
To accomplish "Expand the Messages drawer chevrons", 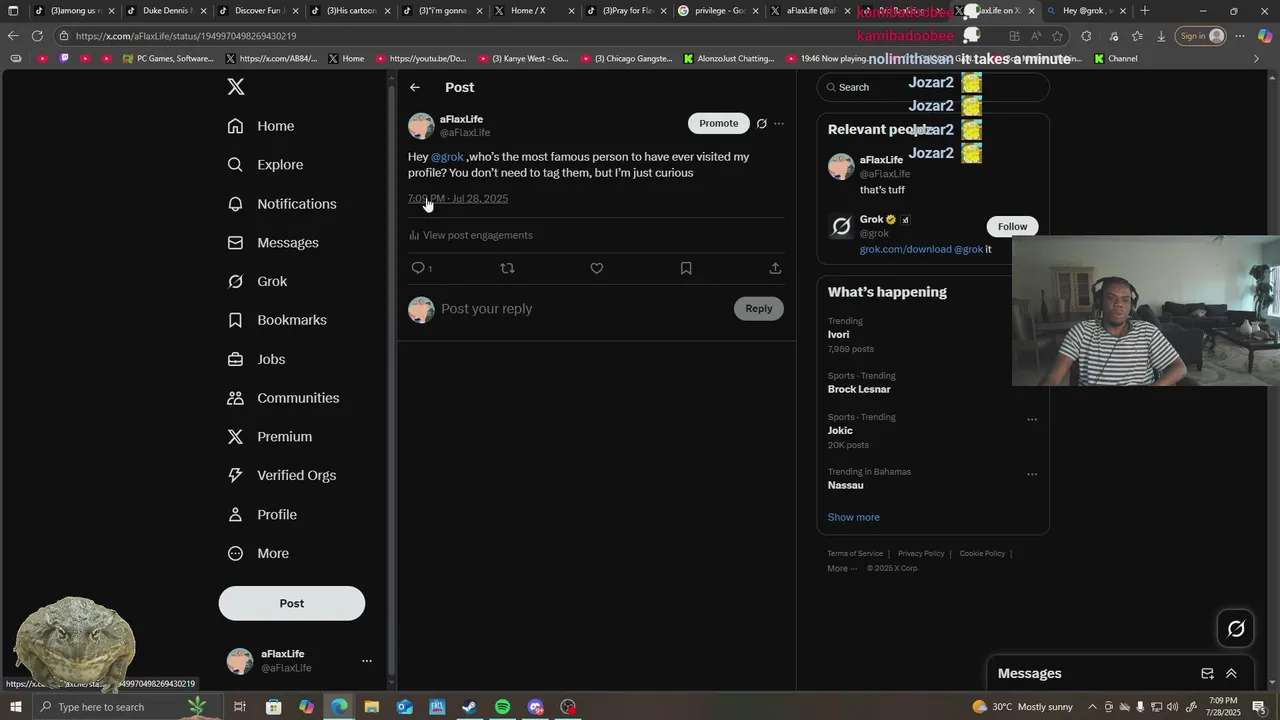I will click(x=1231, y=674).
